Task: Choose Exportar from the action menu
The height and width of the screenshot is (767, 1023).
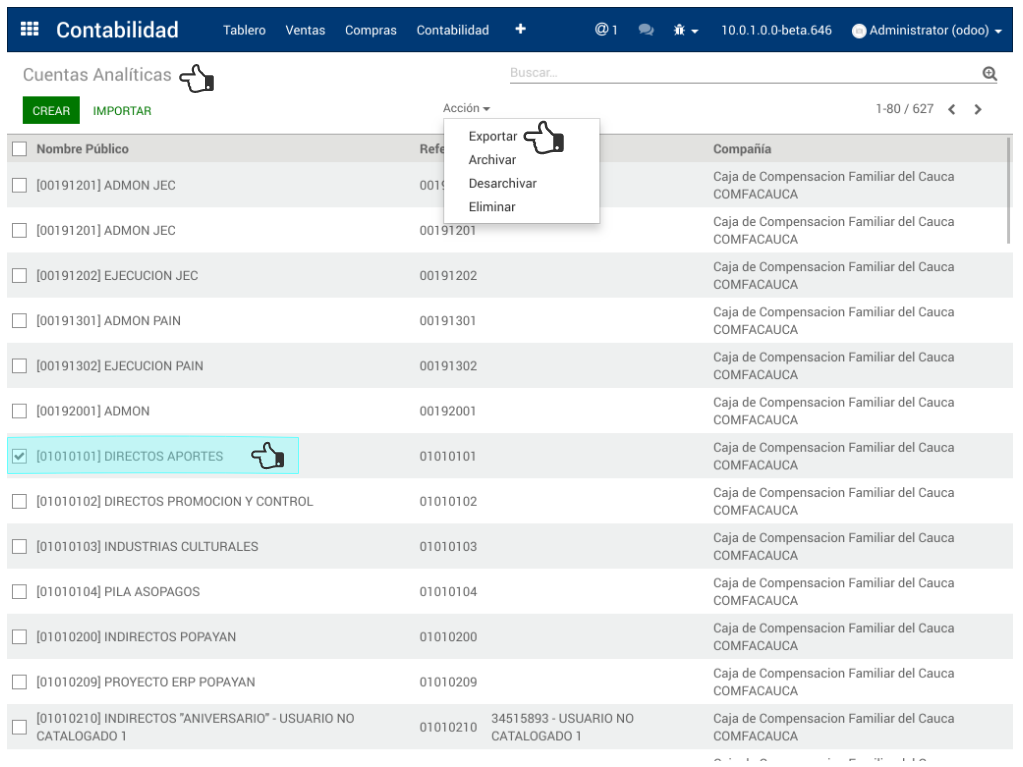Action: (x=492, y=136)
